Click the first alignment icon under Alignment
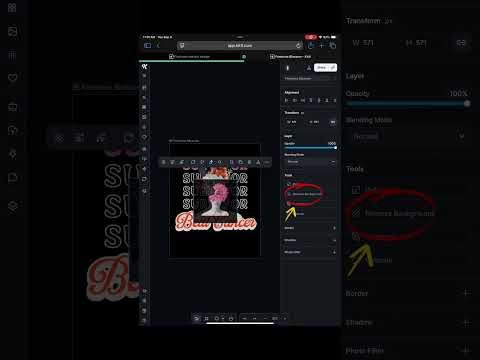 287,100
